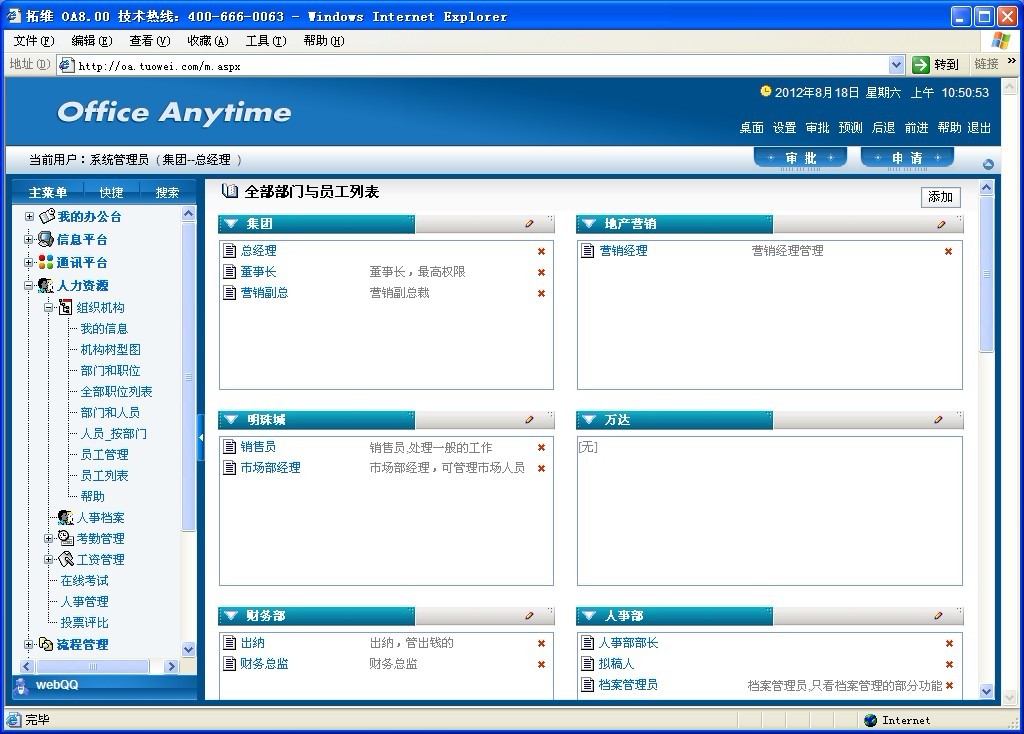Open the webQQ icon in sidebar footer
This screenshot has width=1024, height=734.
(21, 685)
